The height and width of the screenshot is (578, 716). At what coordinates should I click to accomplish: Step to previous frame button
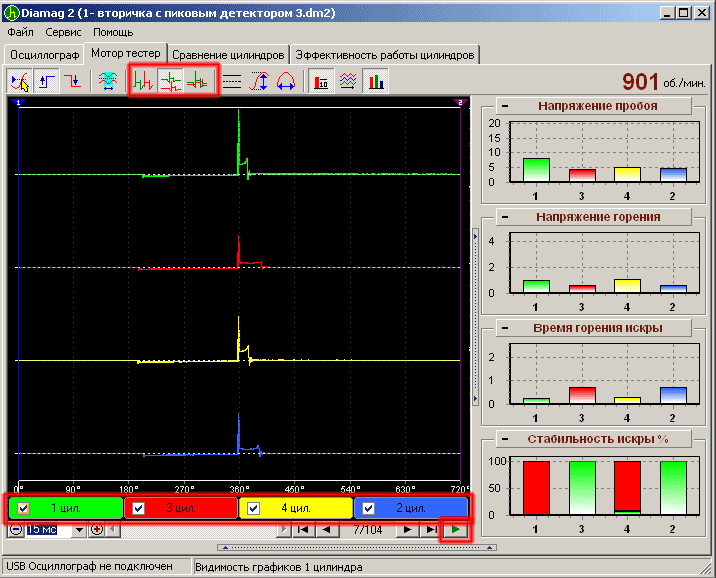pos(326,530)
